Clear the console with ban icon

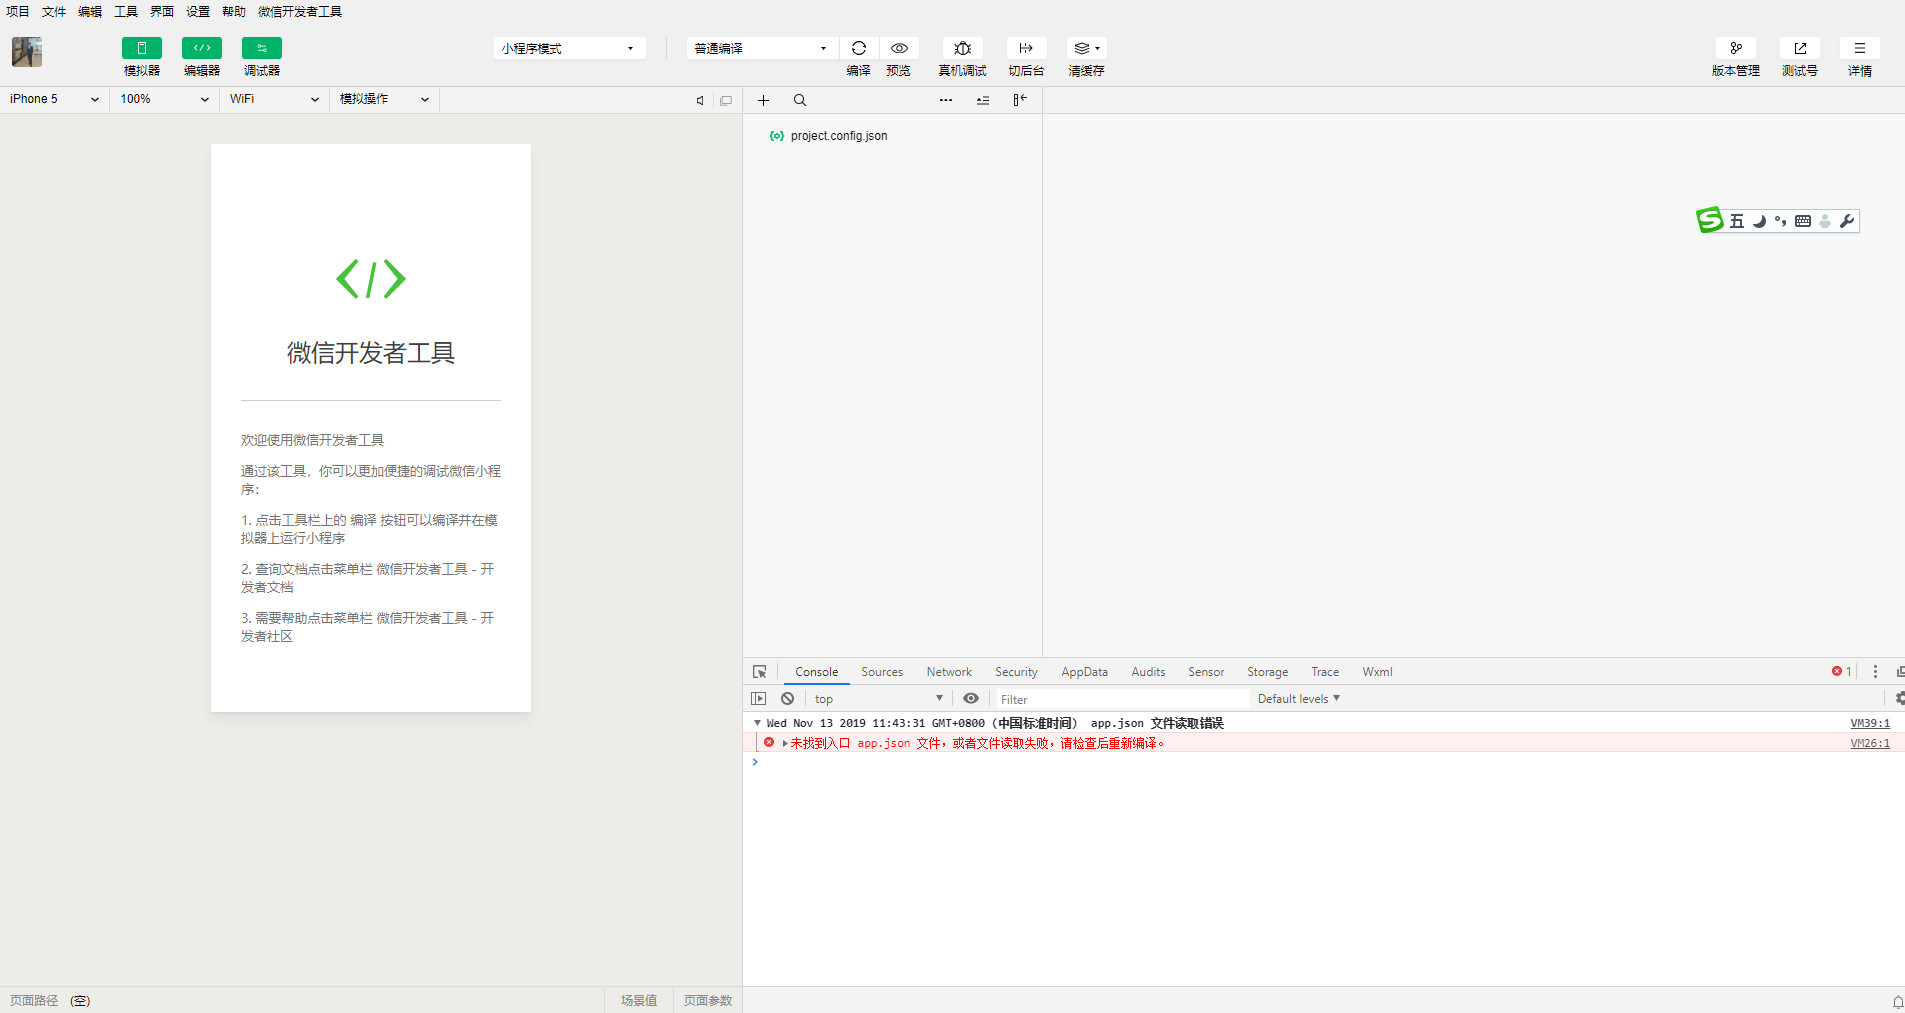[788, 699]
